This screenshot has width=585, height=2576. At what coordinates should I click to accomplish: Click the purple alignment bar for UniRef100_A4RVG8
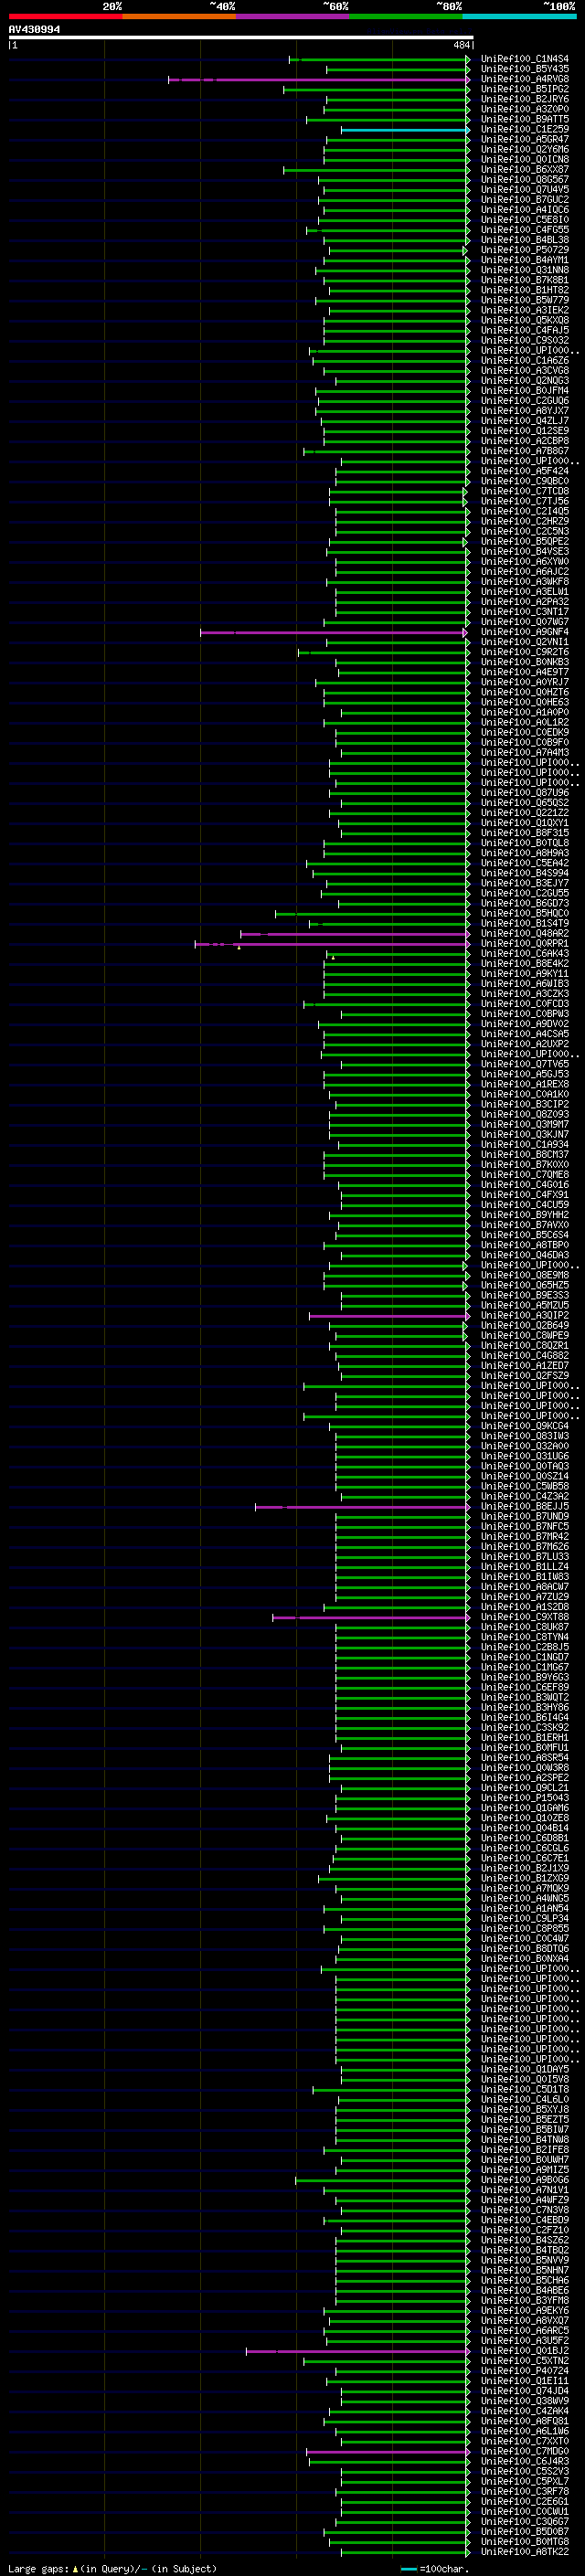click(319, 79)
